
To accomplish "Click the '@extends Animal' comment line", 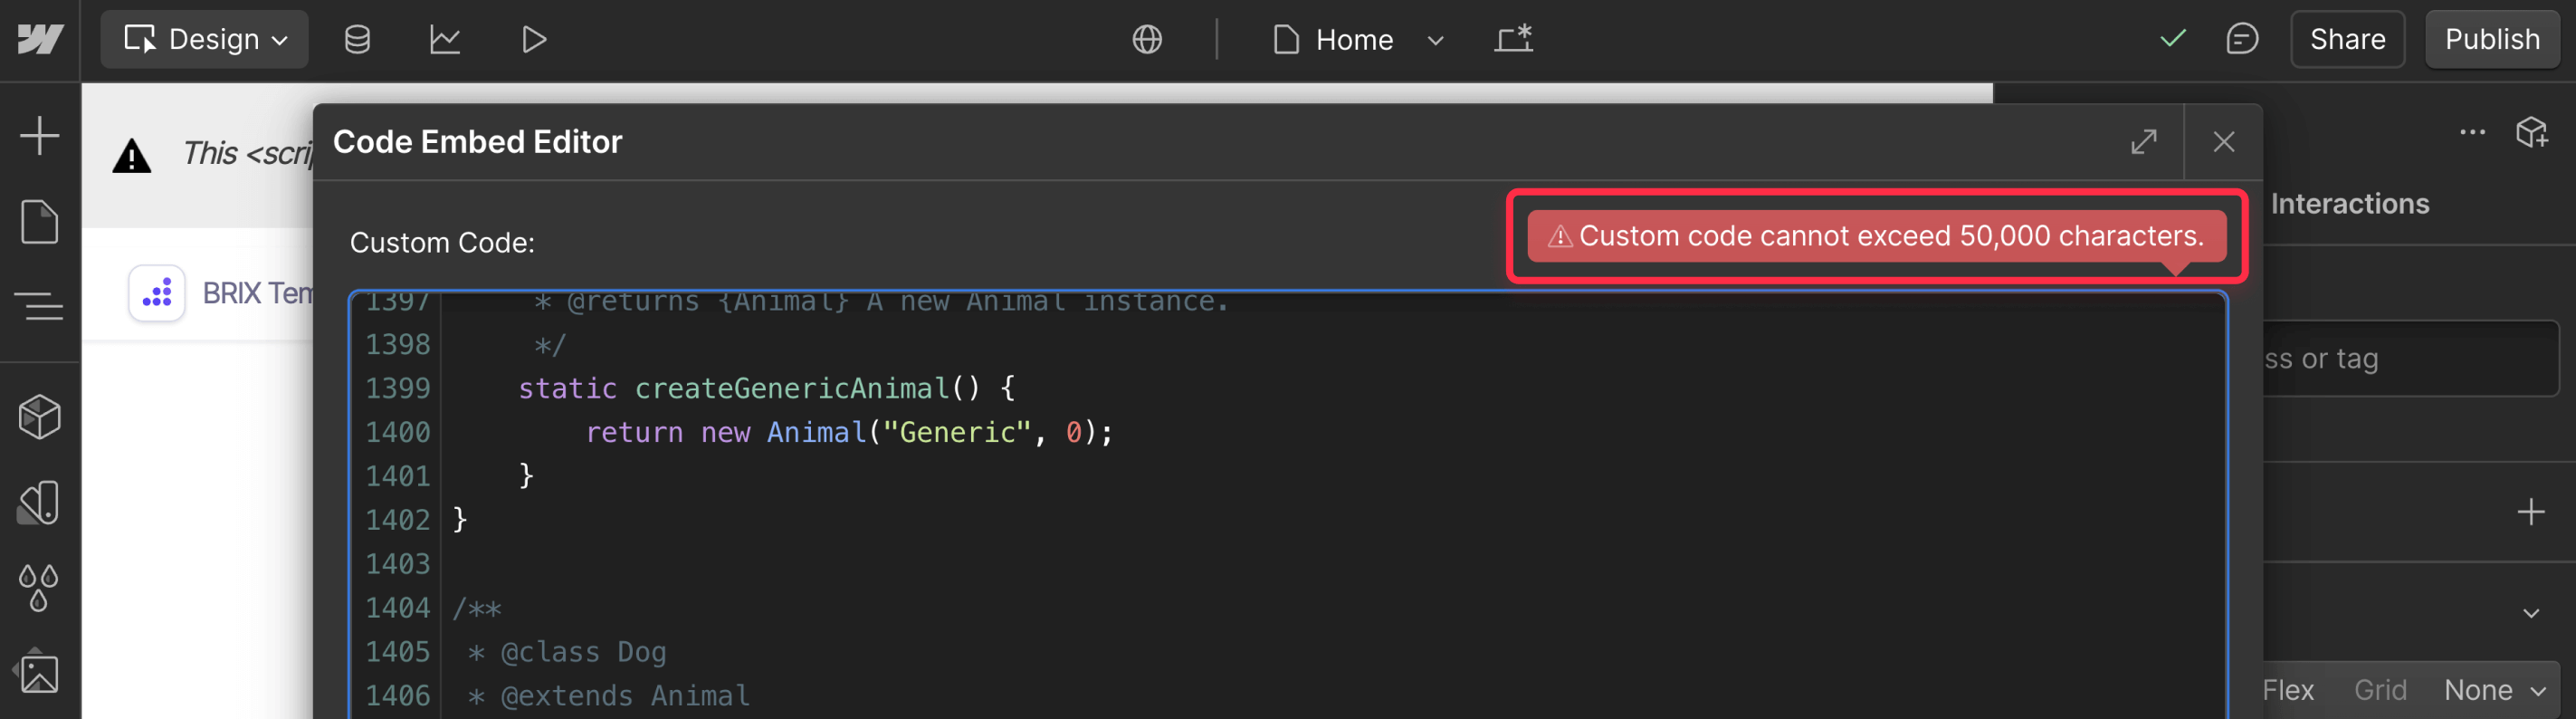I will [x=608, y=696].
